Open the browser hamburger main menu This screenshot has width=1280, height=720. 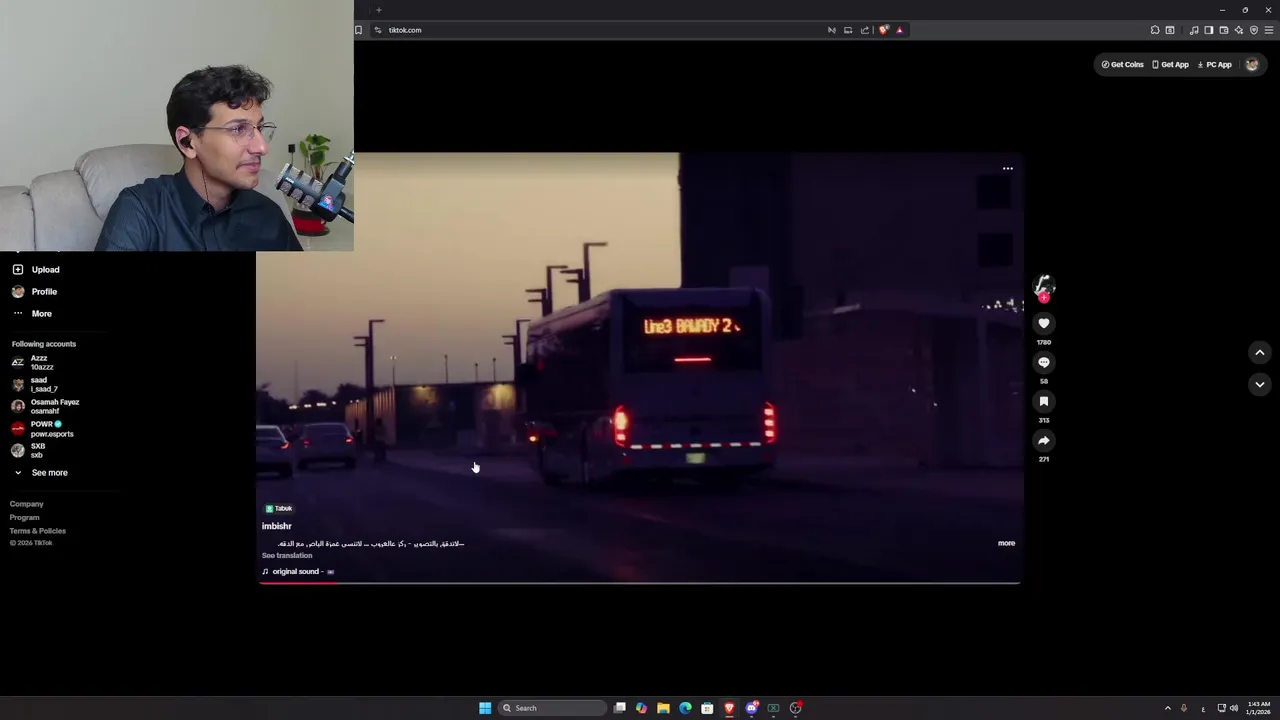point(1269,30)
